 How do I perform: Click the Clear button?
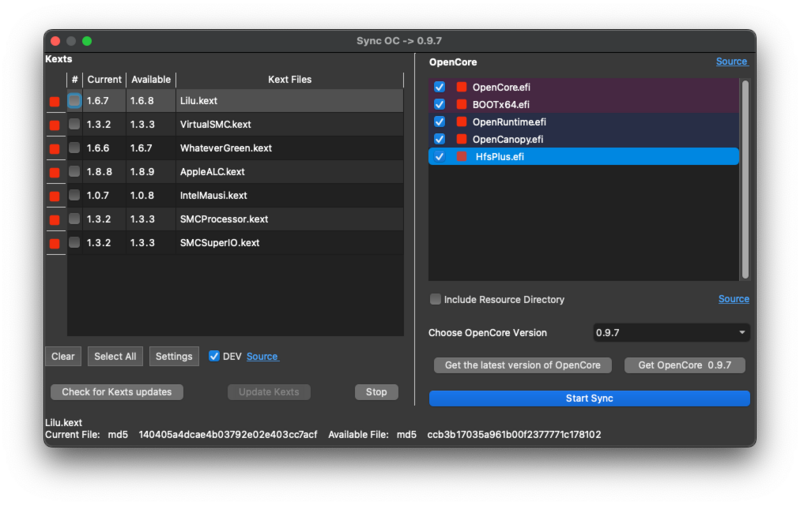(63, 356)
